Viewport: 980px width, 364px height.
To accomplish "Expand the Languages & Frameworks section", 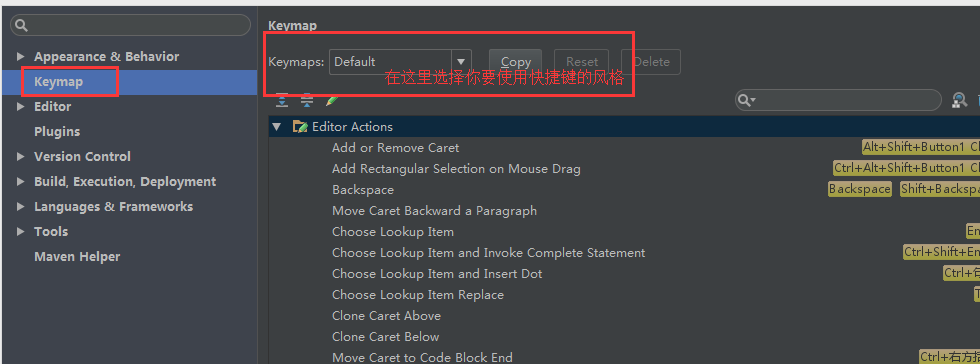I will coord(21,207).
